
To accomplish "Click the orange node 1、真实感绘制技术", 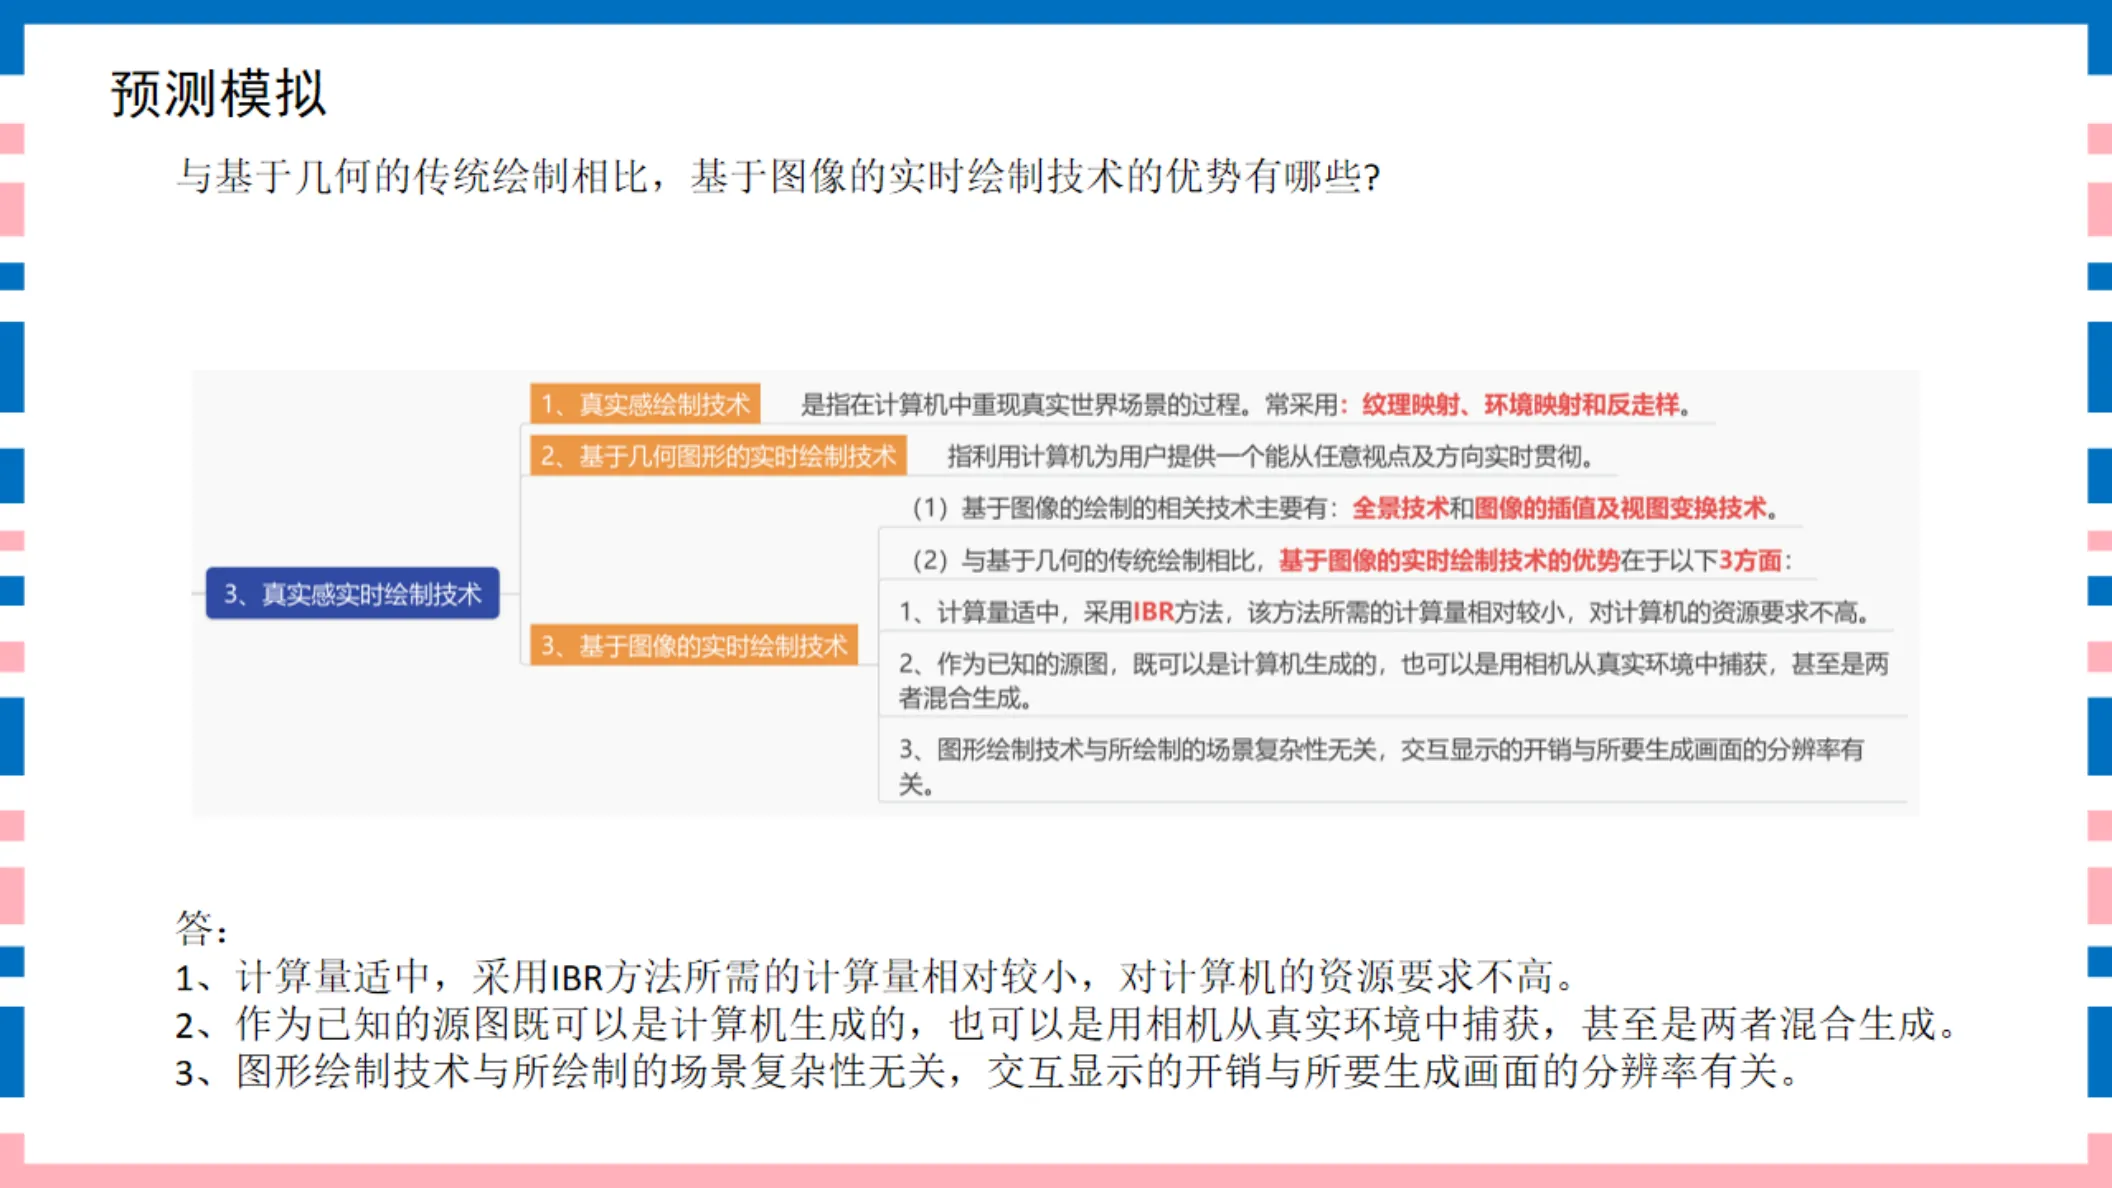I will 645,404.
